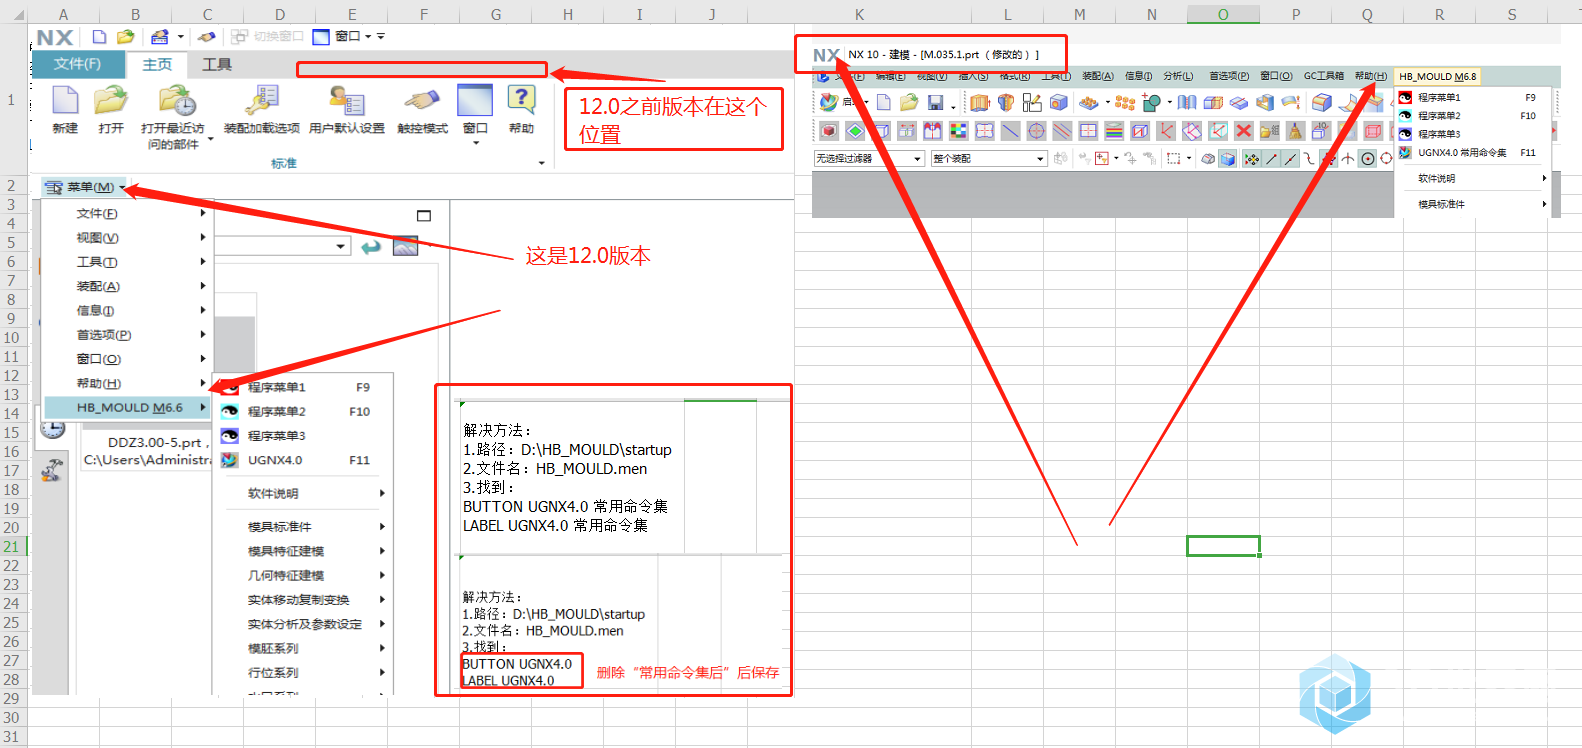Click the 帮助 question mark icon in the ribbon
The width and height of the screenshot is (1582, 748).
click(x=521, y=100)
